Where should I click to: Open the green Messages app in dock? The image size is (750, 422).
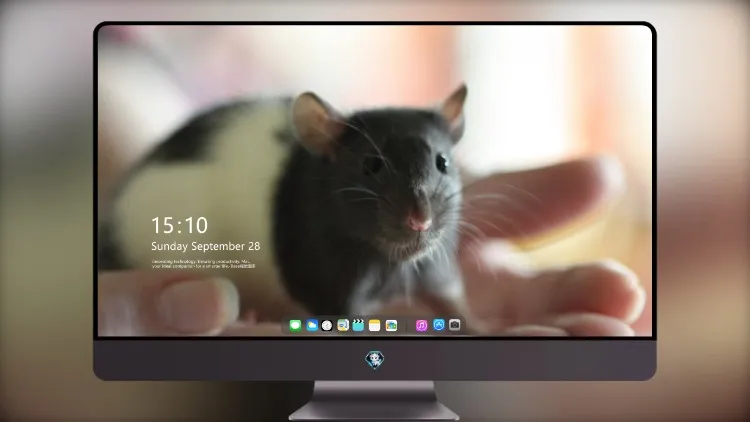pyautogui.click(x=295, y=325)
